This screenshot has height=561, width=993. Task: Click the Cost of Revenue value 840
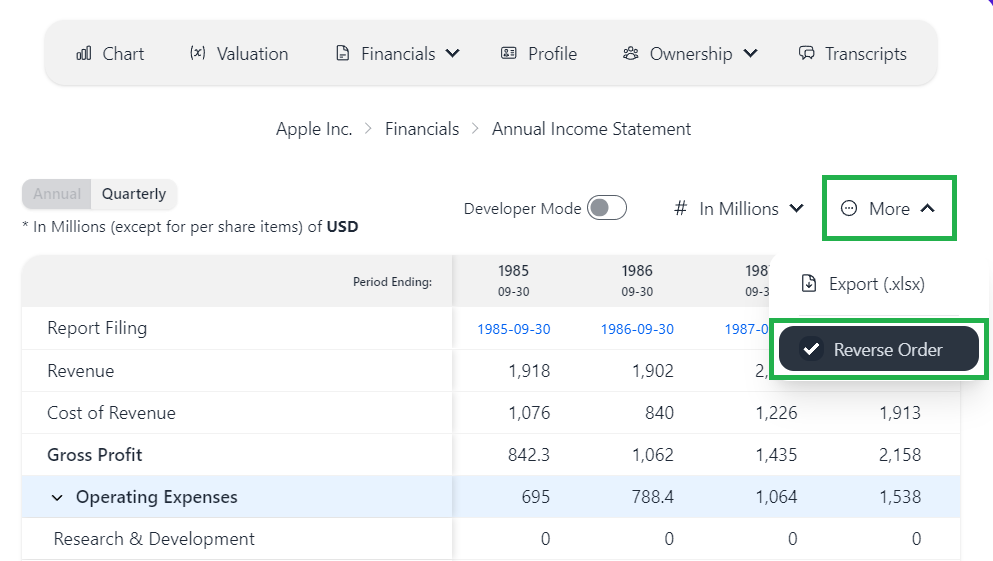pos(659,413)
